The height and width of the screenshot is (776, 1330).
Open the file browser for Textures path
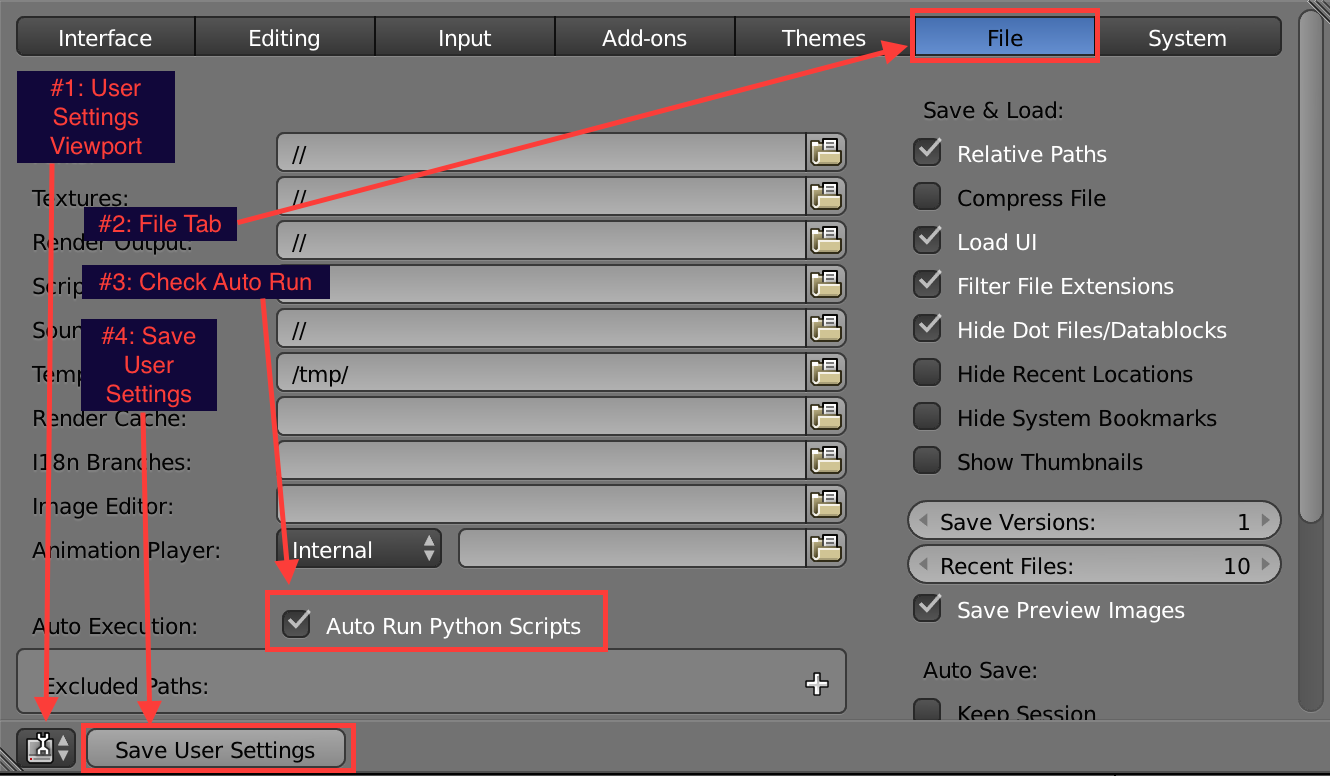click(x=827, y=196)
